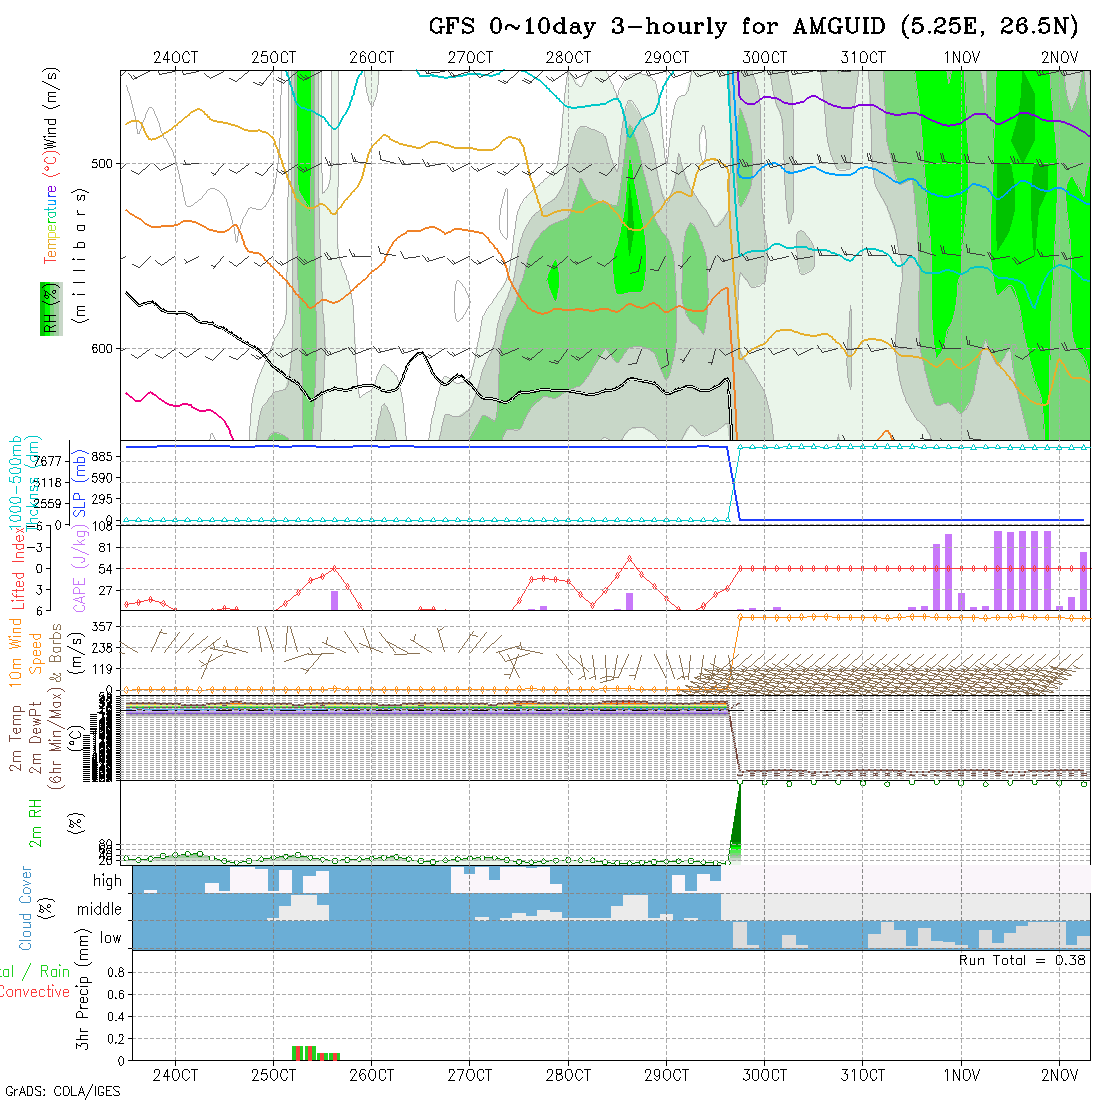Screen dimensions: 1100x1100
Task: Select the high cloud cover row label
Action: (x=107, y=881)
